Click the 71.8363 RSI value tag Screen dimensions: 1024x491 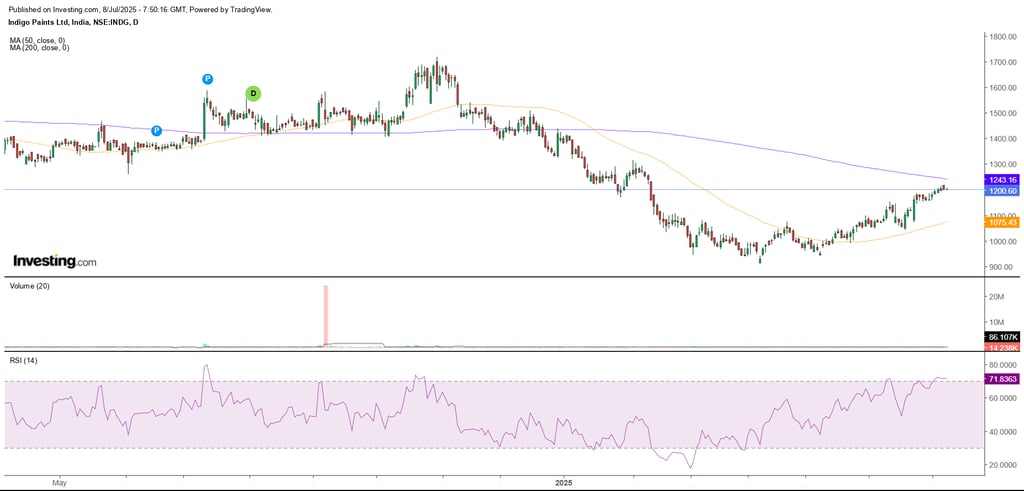(x=1000, y=379)
